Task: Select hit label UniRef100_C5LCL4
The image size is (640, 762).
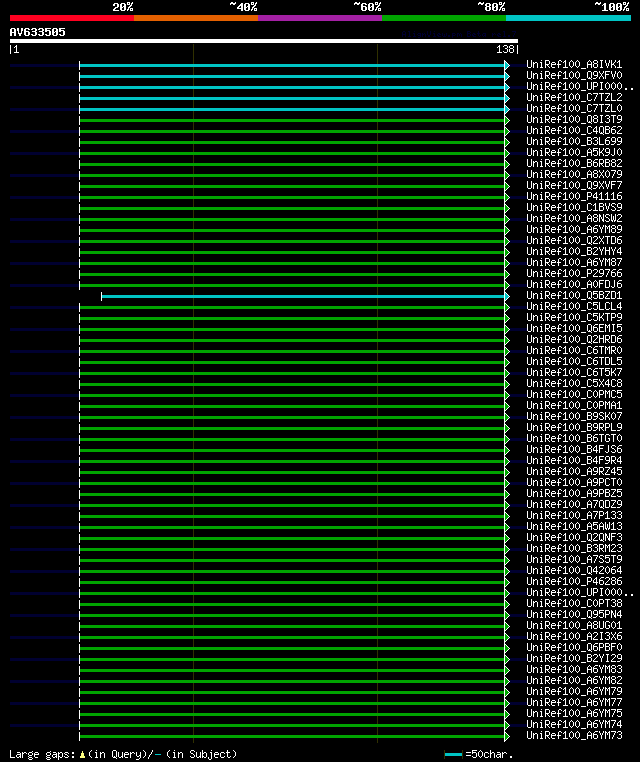Action: (x=574, y=306)
